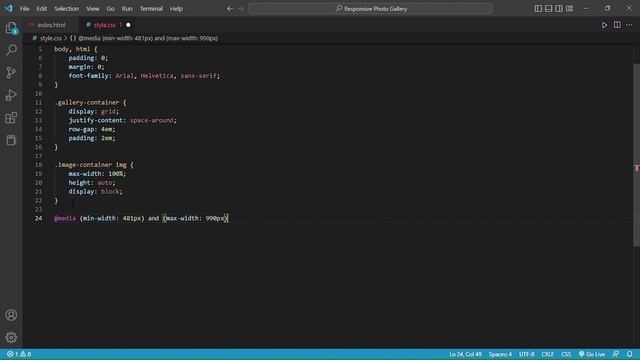Open the Help menu
Image resolution: width=640 pixels, height=360 pixels.
pos(176,9)
